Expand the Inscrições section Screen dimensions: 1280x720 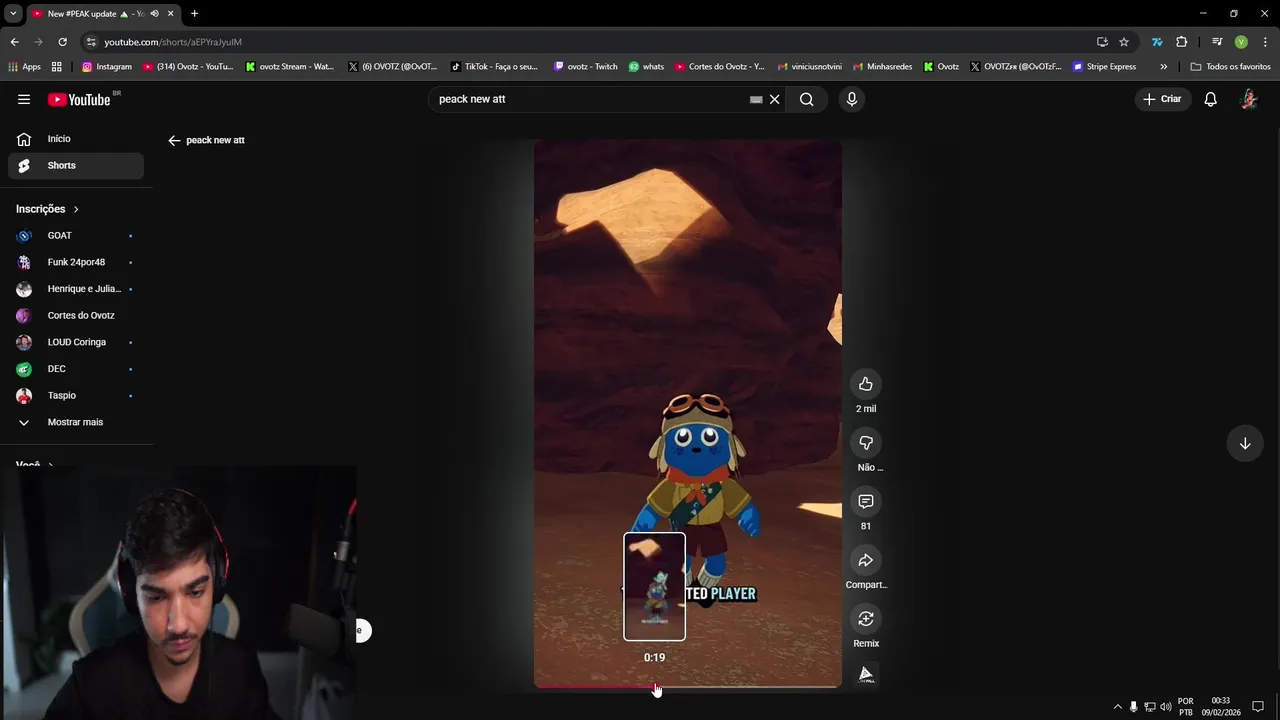point(48,209)
